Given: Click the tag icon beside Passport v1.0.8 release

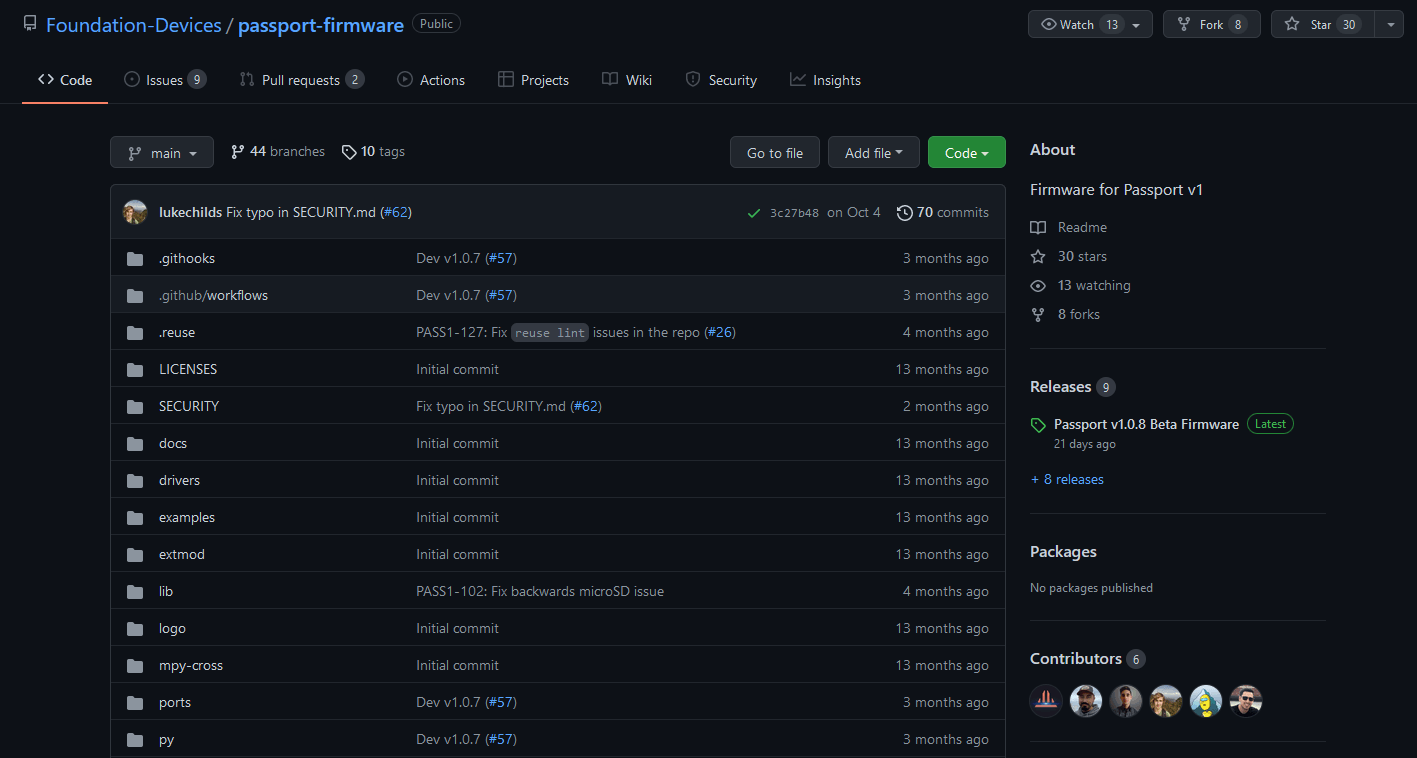Looking at the screenshot, I should click(1038, 425).
